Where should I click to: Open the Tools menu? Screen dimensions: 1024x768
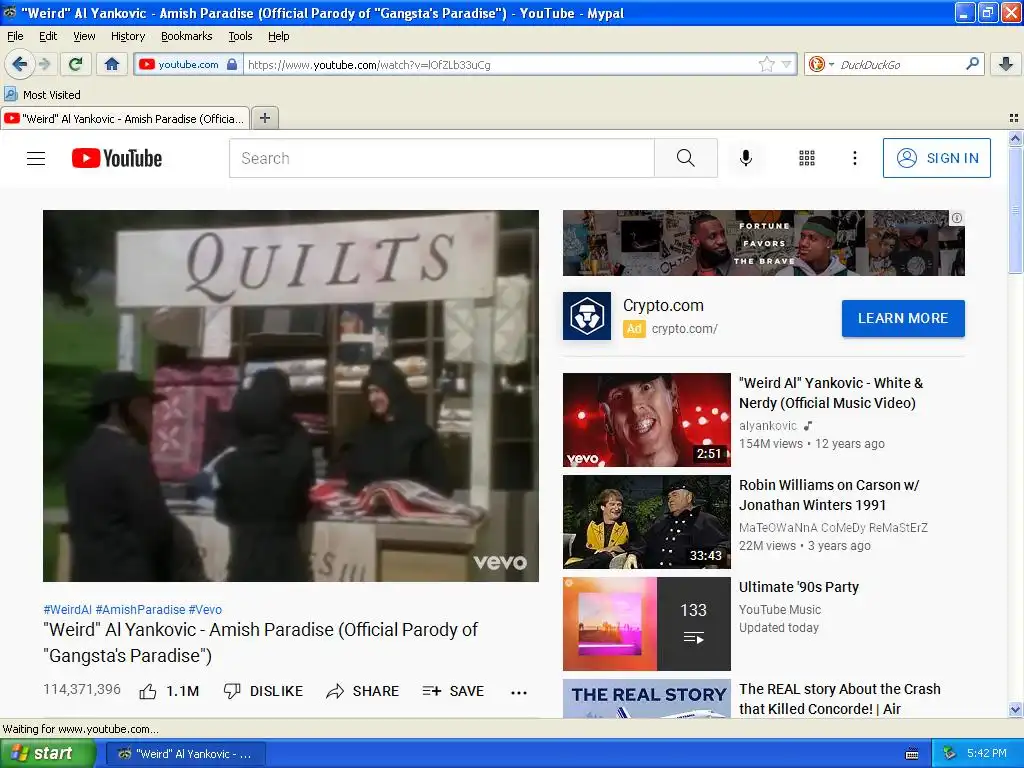[x=240, y=36]
